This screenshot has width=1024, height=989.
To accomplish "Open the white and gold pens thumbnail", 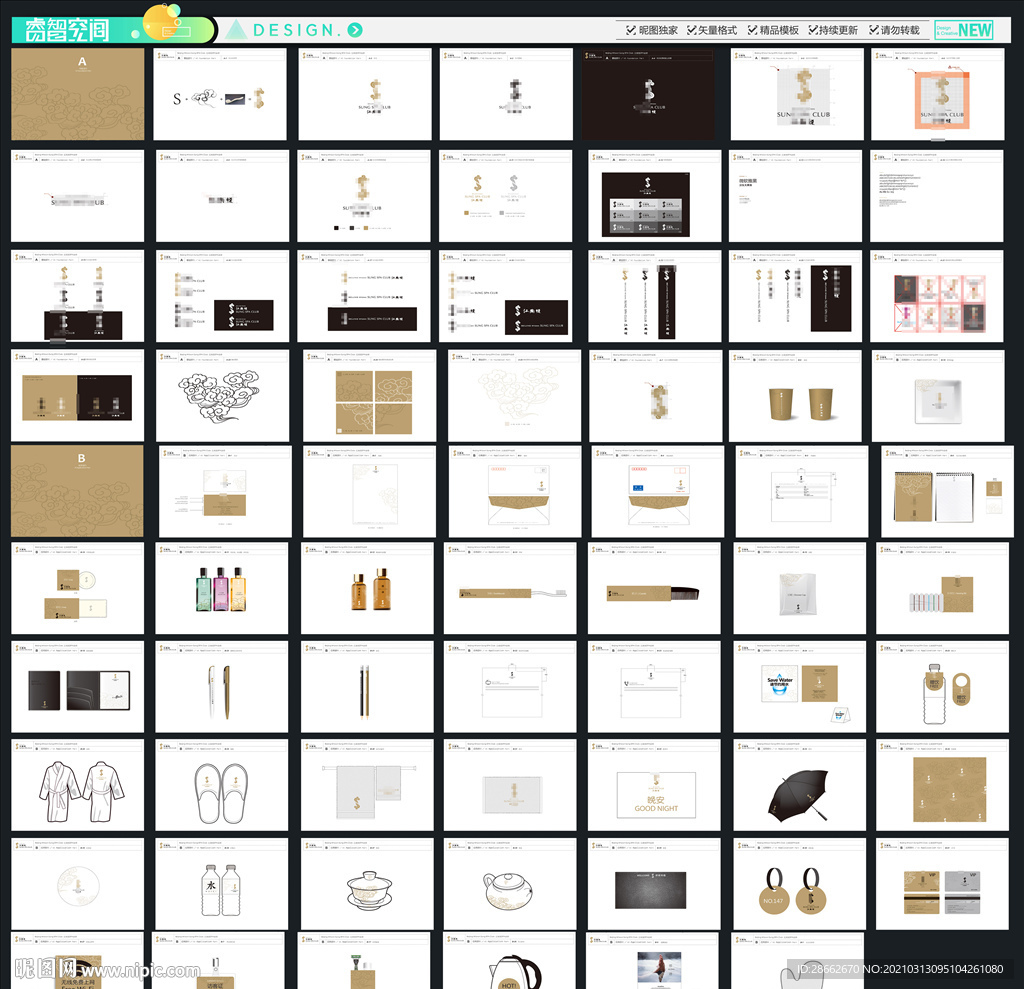I will pyautogui.click(x=221, y=687).
